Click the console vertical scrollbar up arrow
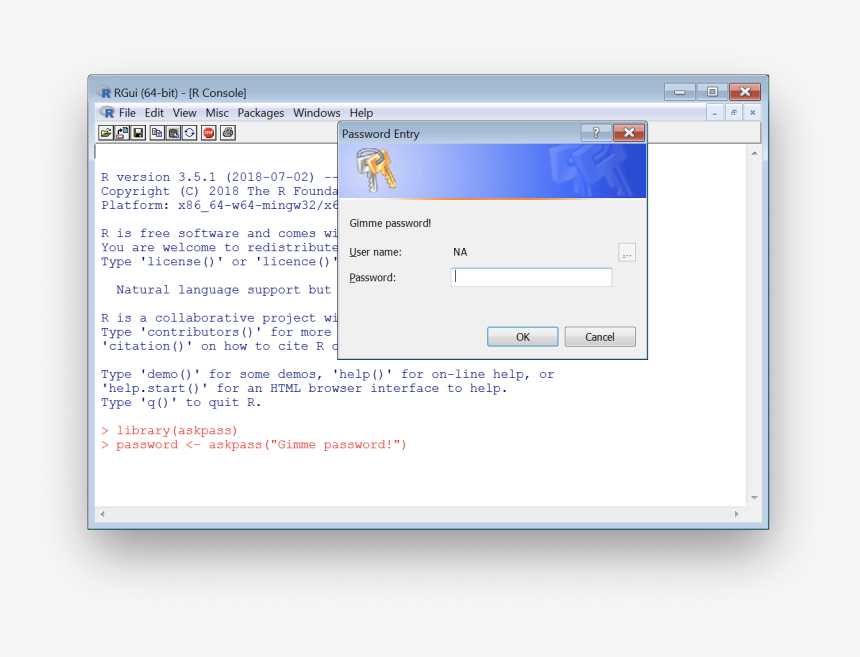This screenshot has width=860, height=657. pyautogui.click(x=754, y=154)
